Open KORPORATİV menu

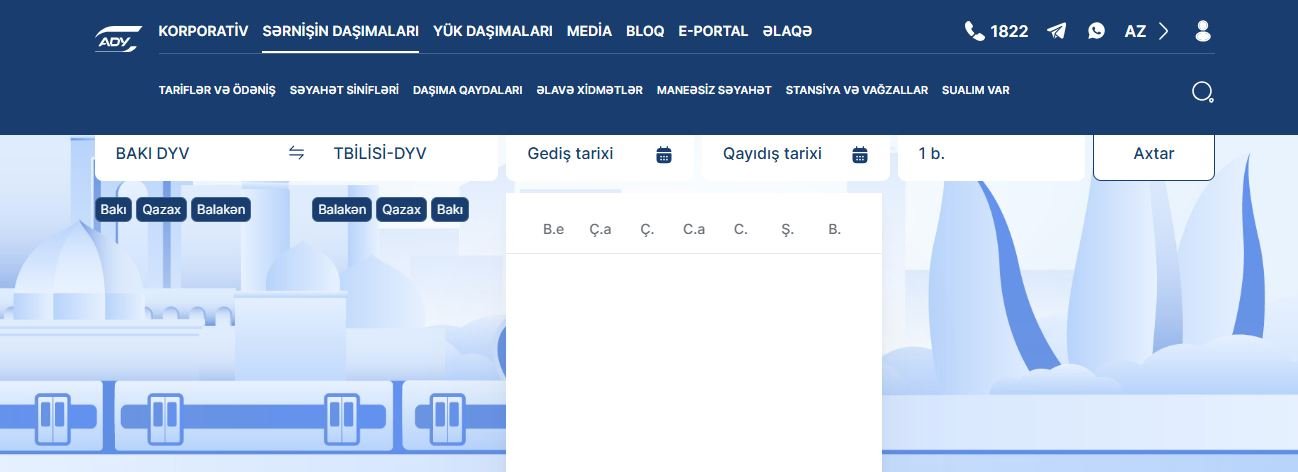coord(203,31)
